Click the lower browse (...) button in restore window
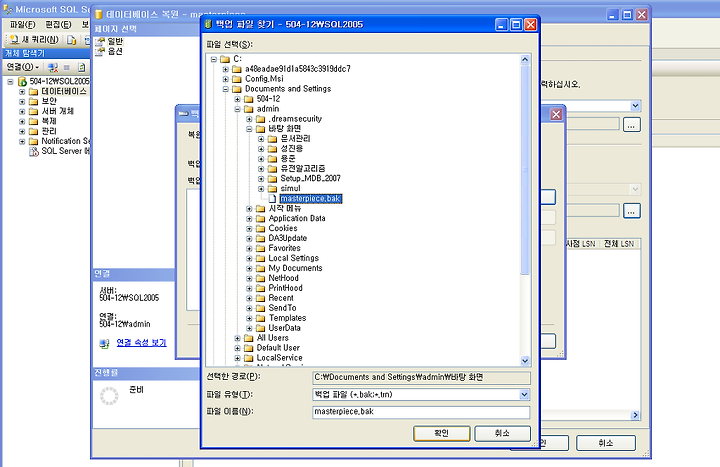Screen dimensions: 720x467 point(632,211)
